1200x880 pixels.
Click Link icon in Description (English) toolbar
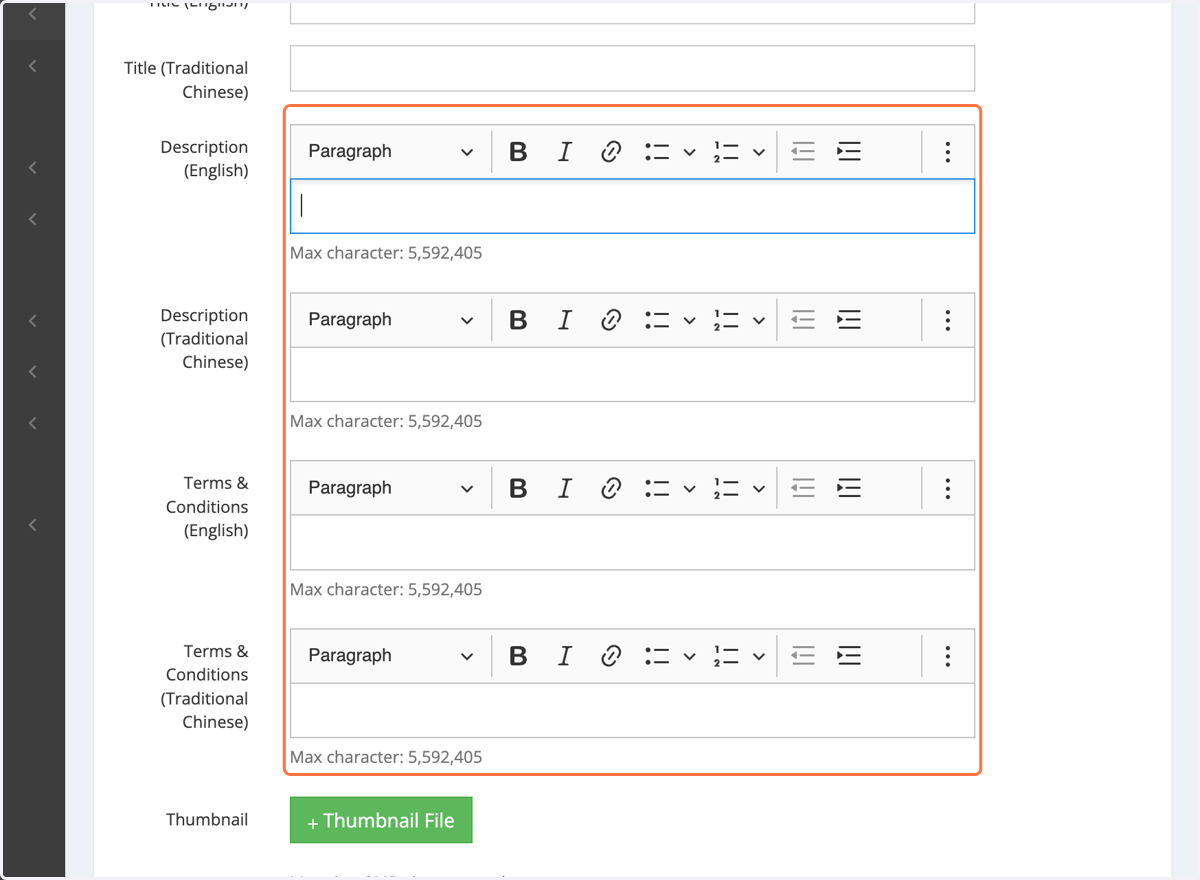click(611, 152)
